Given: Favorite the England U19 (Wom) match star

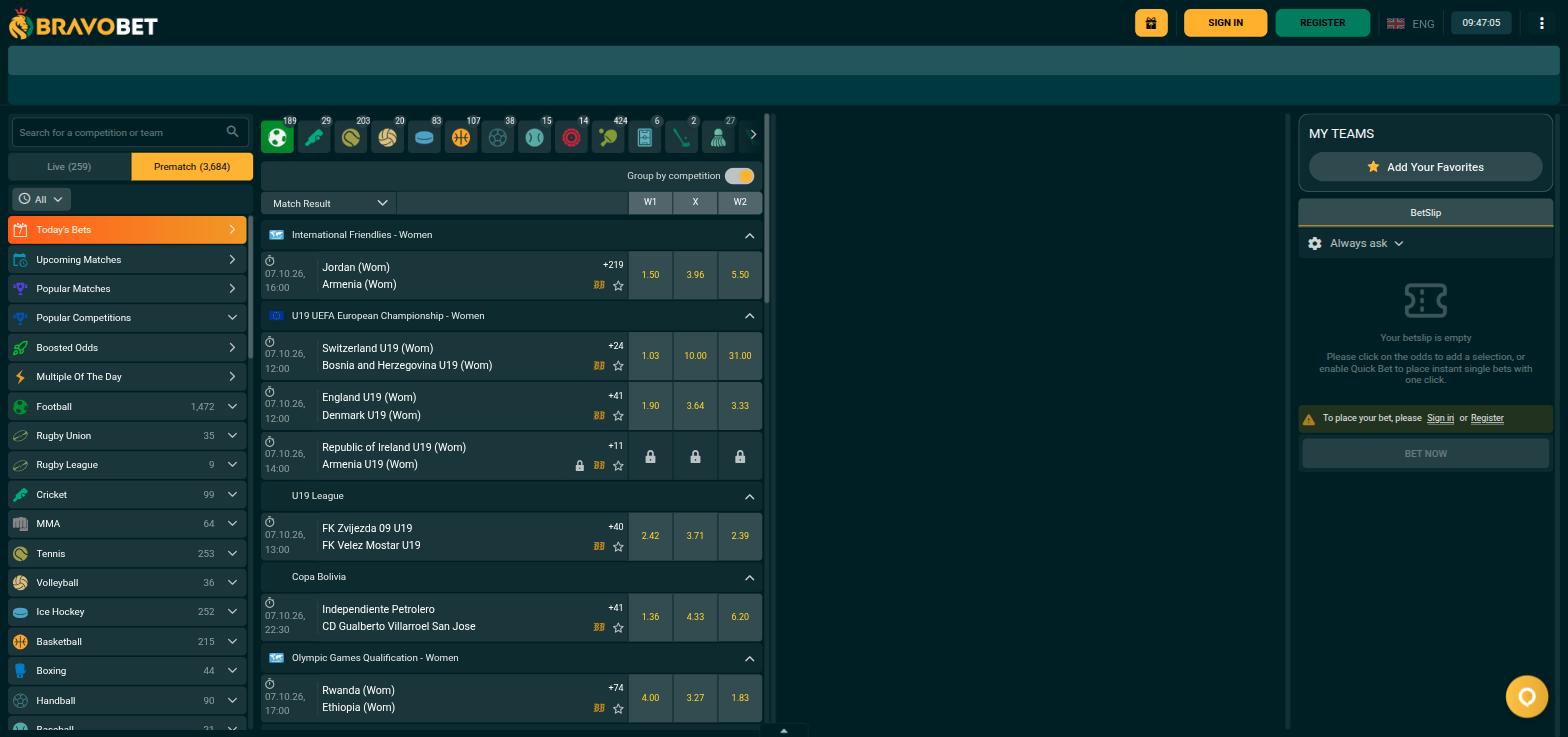Looking at the screenshot, I should coord(618,416).
